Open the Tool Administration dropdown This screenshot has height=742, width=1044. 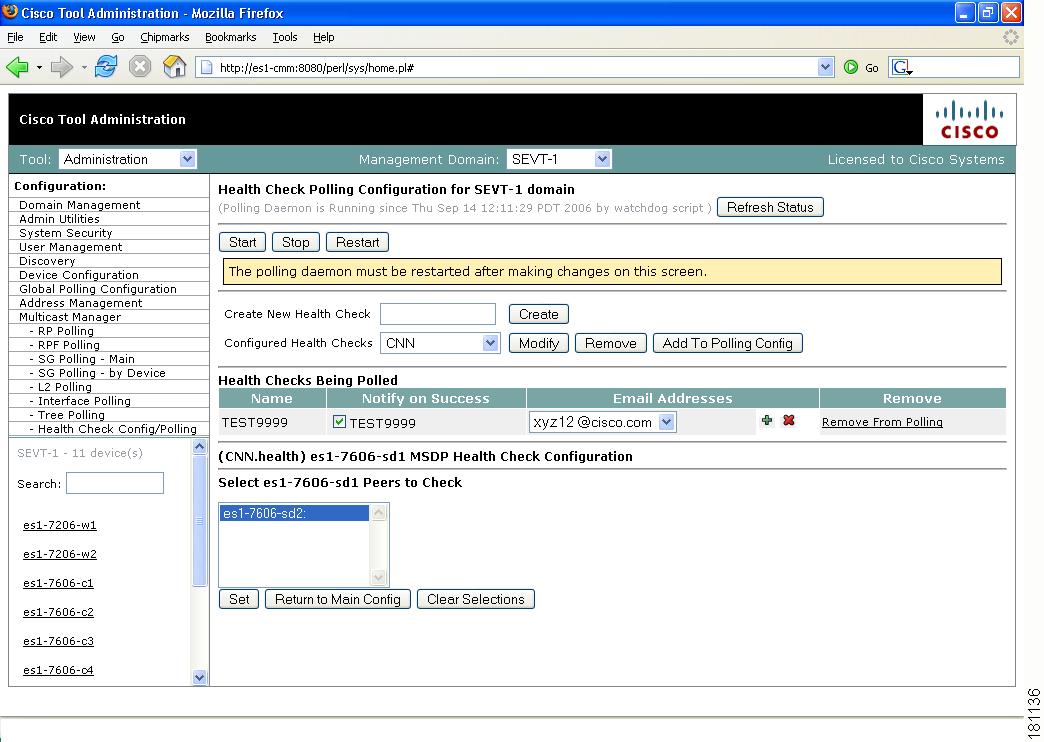coord(127,159)
